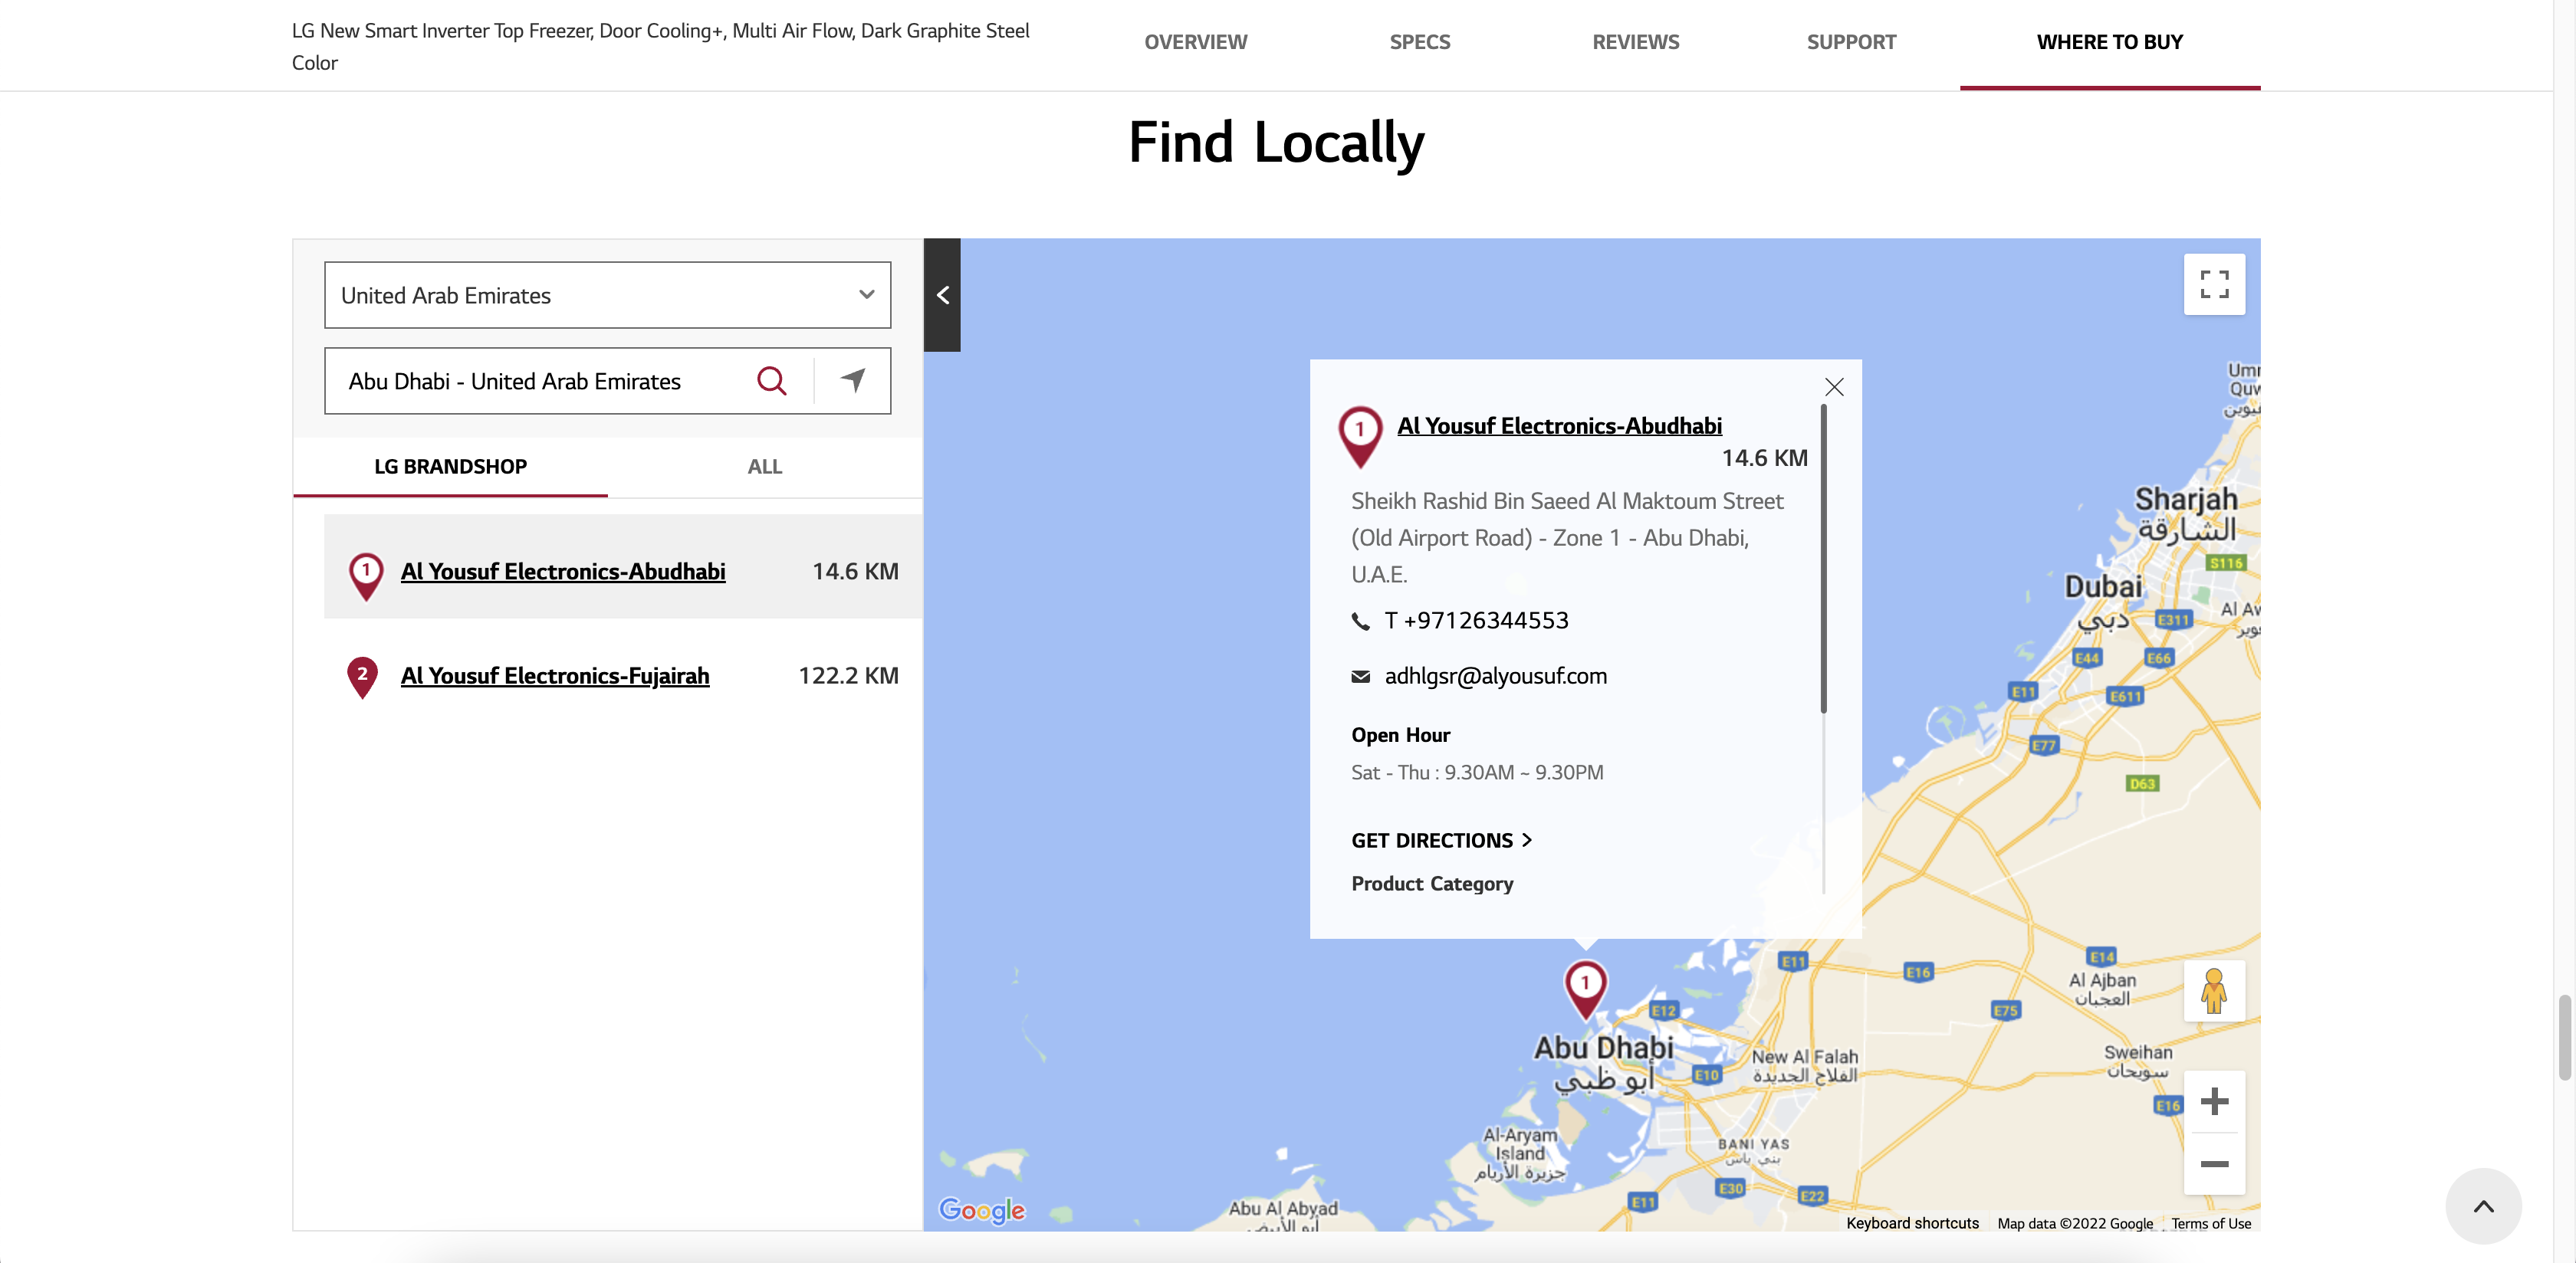Click back-to-top arrow button
2576x1263 pixels.
[x=2483, y=1206]
